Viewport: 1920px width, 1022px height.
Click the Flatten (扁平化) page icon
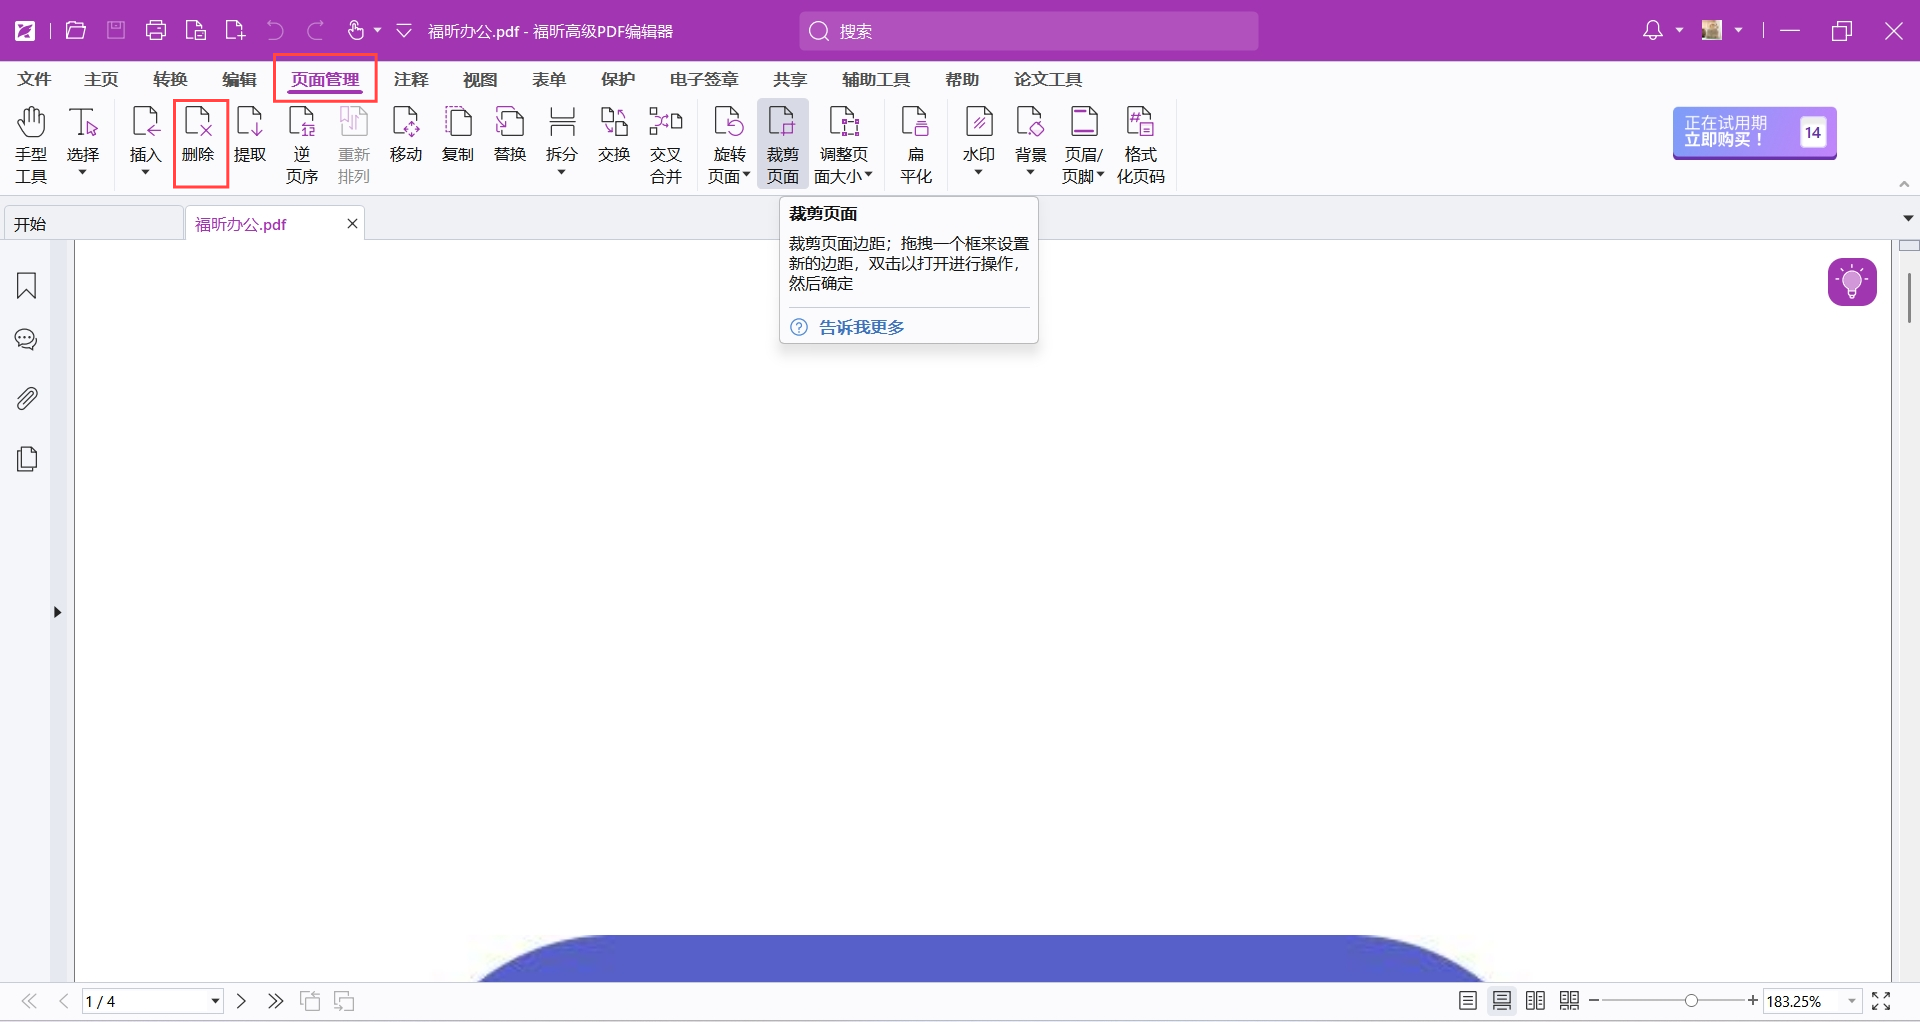(x=915, y=145)
